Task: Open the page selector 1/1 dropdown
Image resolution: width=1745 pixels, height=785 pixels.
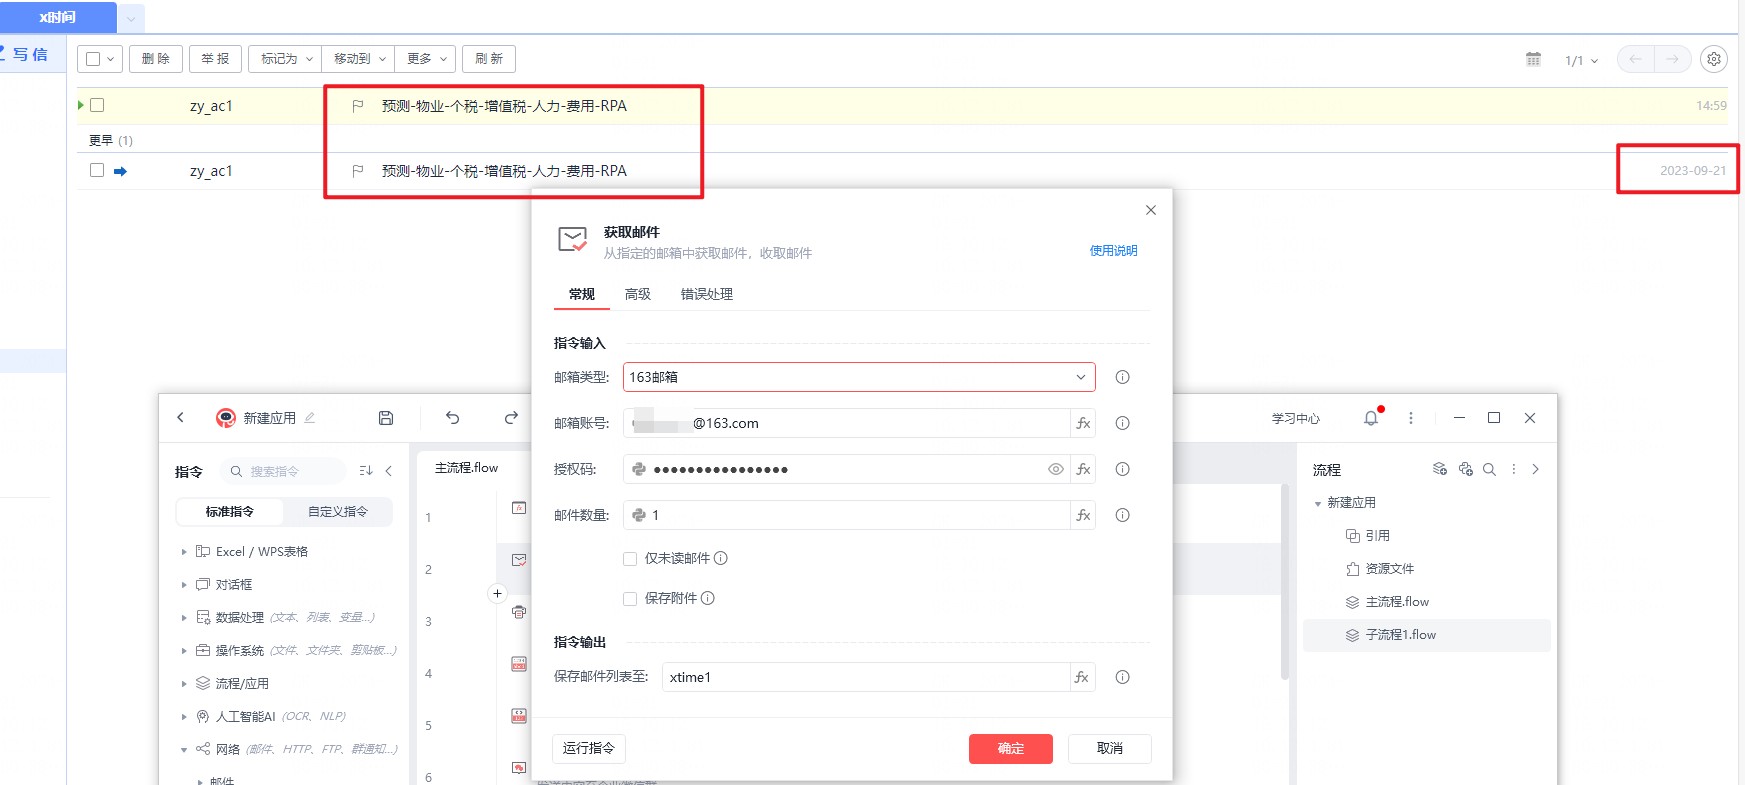Action: (x=1581, y=60)
